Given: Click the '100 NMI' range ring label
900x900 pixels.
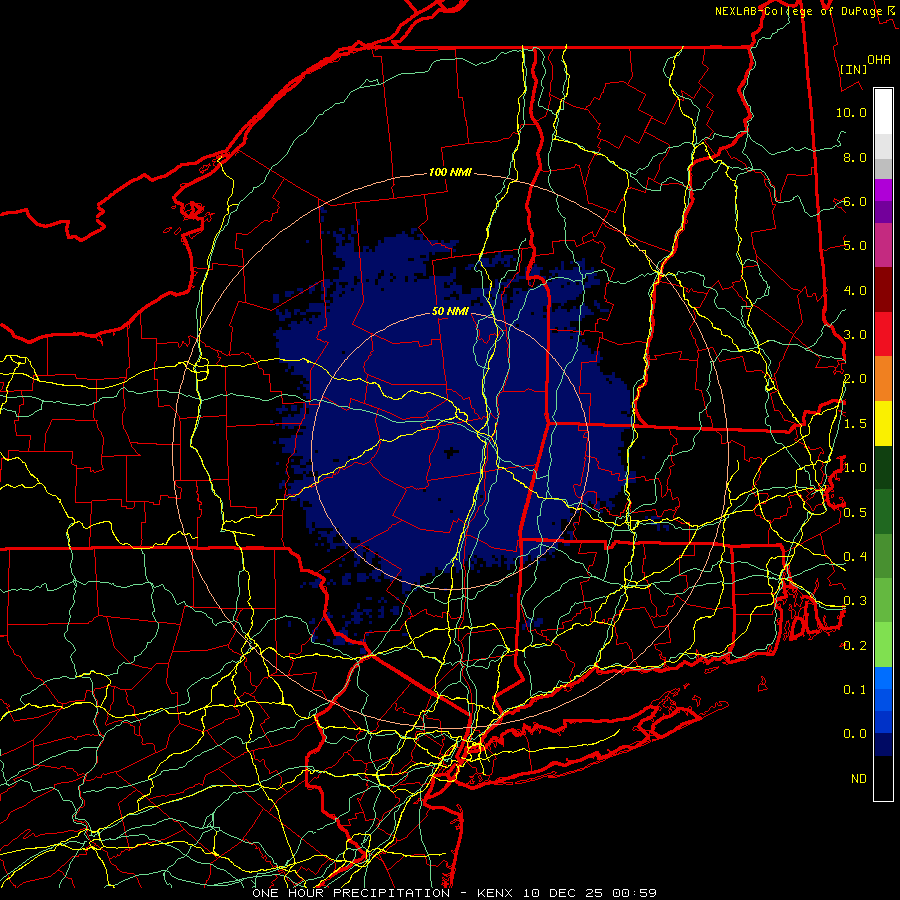Looking at the screenshot, I should click(x=450, y=172).
